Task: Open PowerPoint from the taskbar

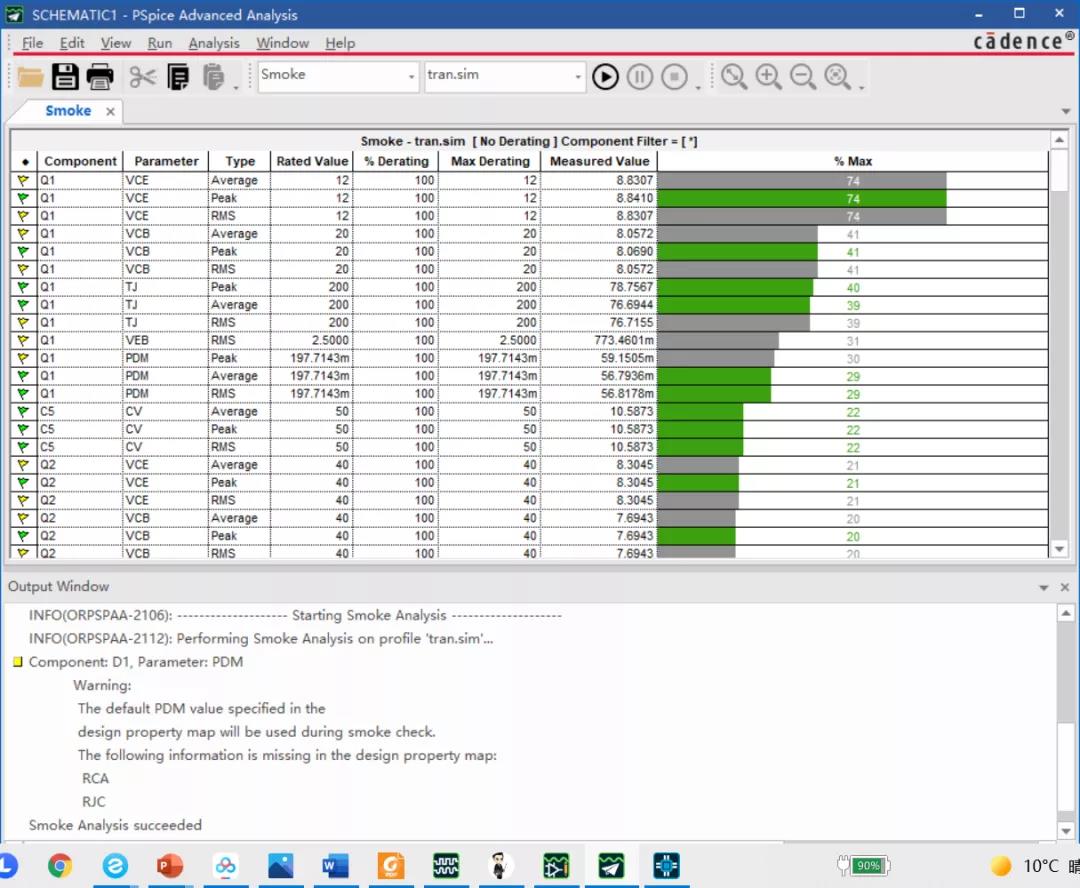Action: pyautogui.click(x=169, y=865)
